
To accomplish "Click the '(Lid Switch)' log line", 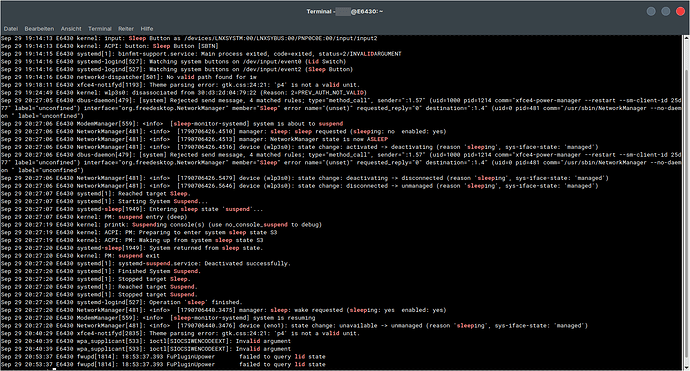I will point(173,62).
